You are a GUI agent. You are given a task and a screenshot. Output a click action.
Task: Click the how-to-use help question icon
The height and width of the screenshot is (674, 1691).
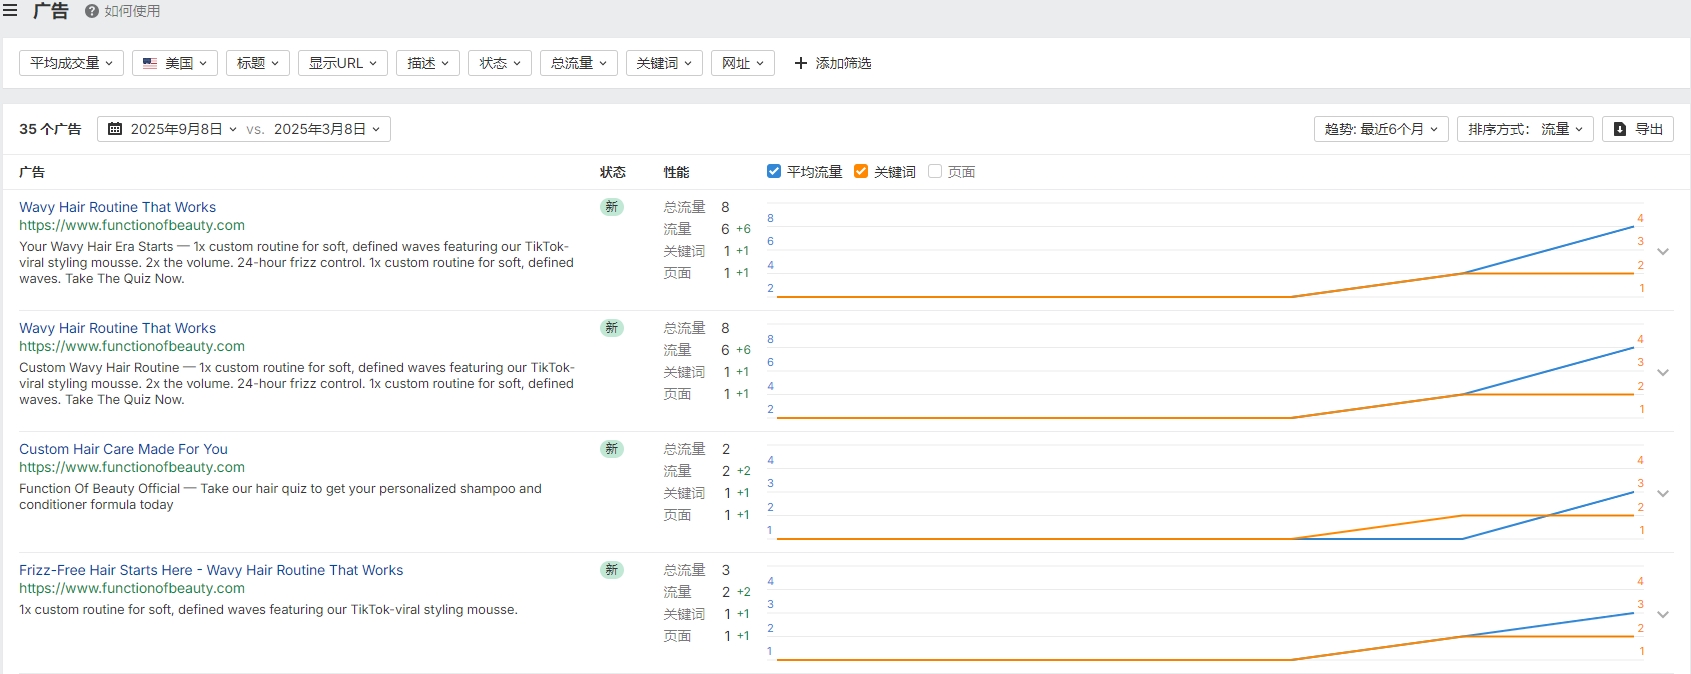(x=92, y=11)
